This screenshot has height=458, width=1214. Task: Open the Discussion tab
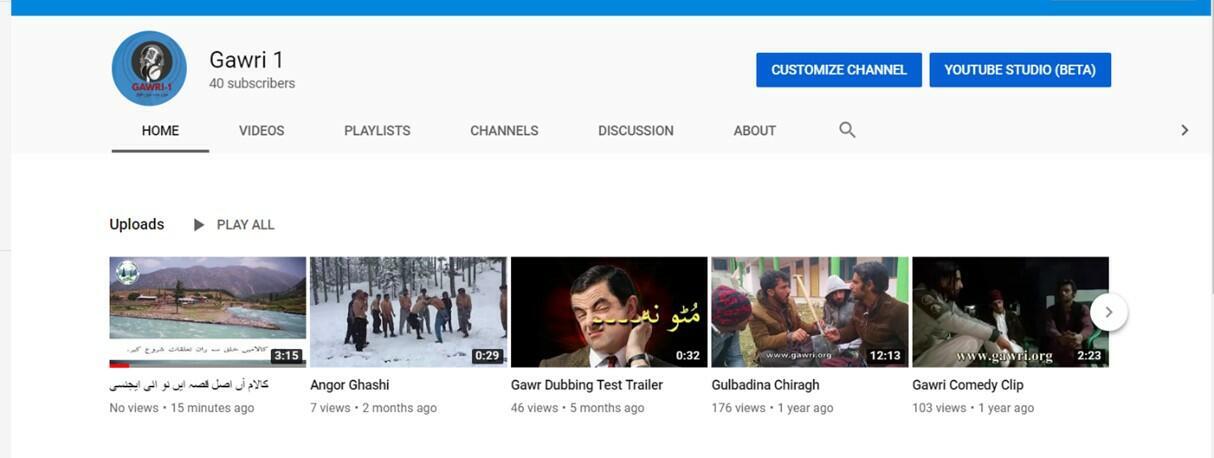click(x=636, y=131)
